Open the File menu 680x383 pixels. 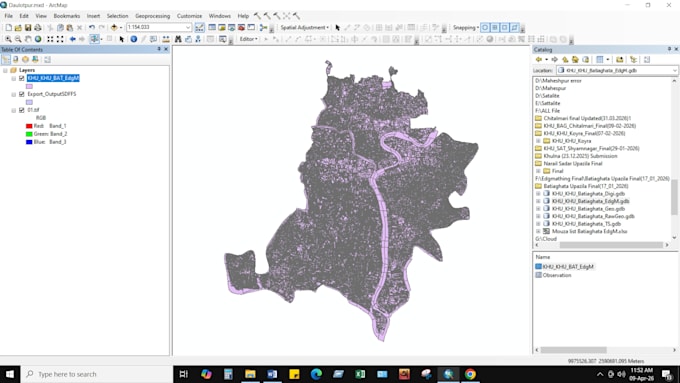click(x=8, y=16)
